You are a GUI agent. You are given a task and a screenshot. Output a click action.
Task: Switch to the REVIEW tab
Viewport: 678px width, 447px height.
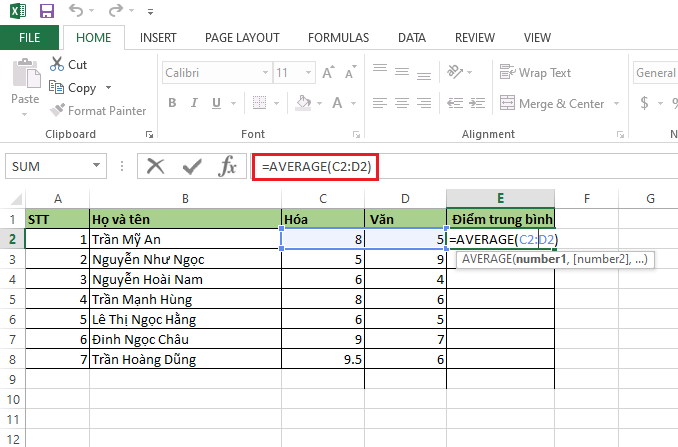point(475,38)
